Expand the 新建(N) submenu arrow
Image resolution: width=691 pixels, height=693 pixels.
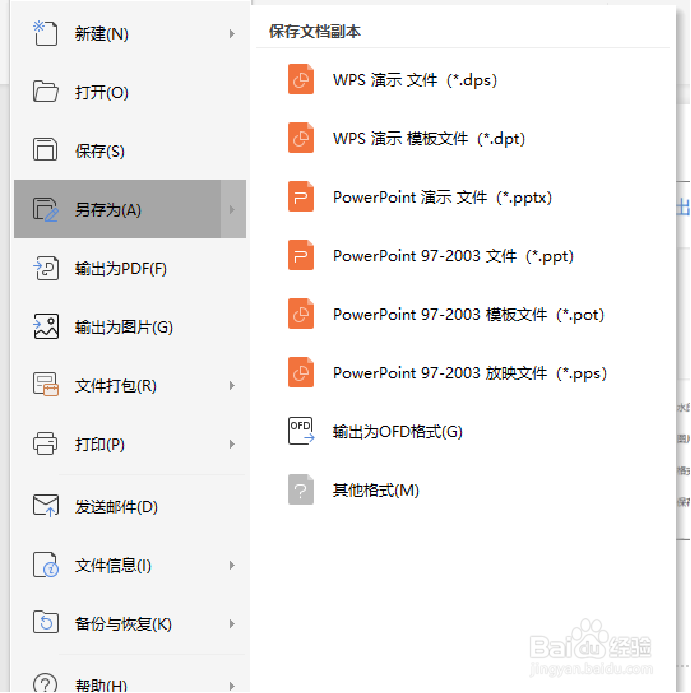(232, 34)
